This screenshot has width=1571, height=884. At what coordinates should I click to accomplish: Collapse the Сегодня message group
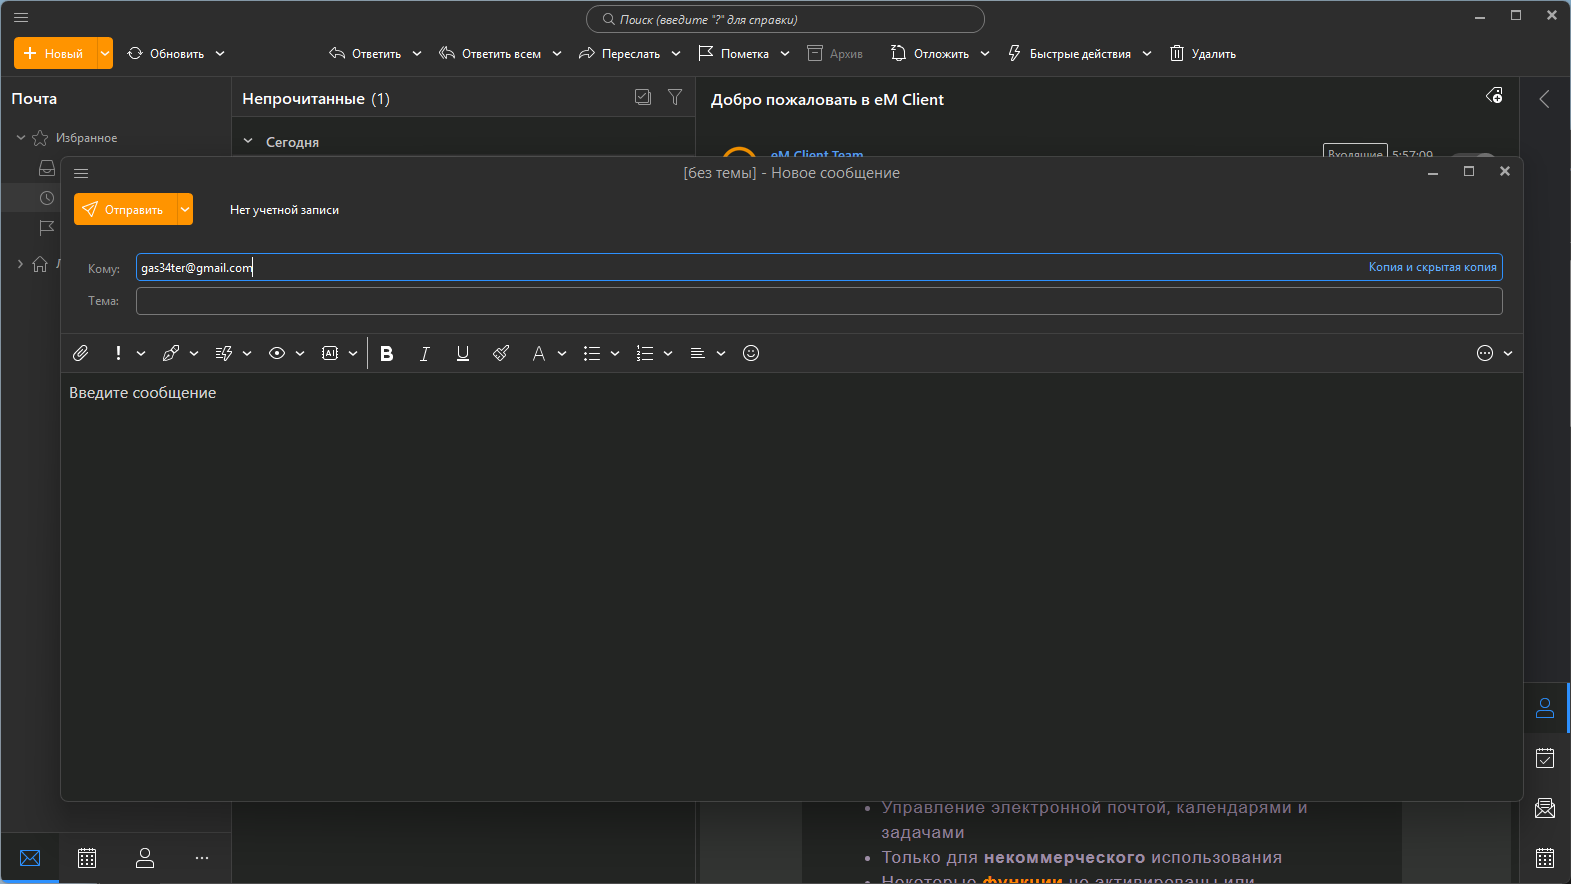248,141
